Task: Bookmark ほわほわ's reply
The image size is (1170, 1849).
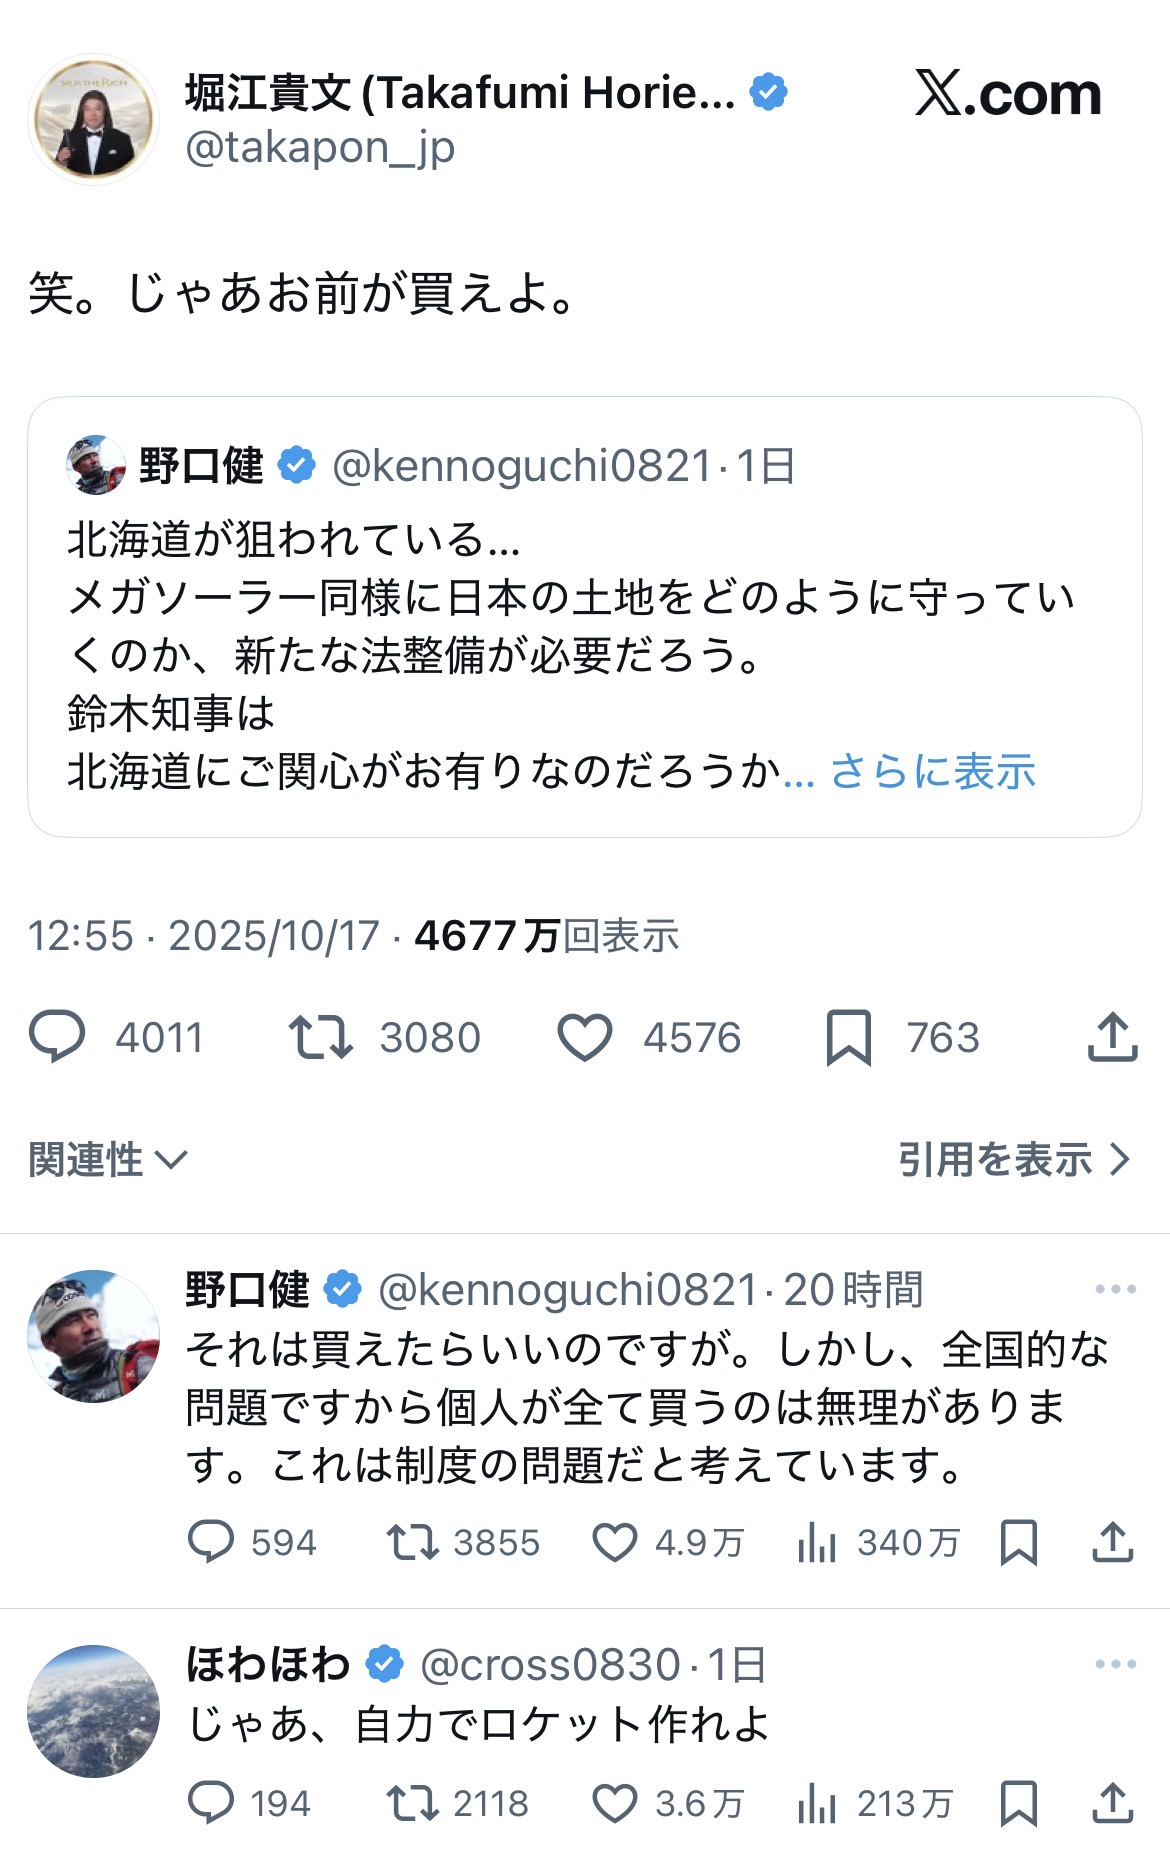Action: click(1018, 1803)
